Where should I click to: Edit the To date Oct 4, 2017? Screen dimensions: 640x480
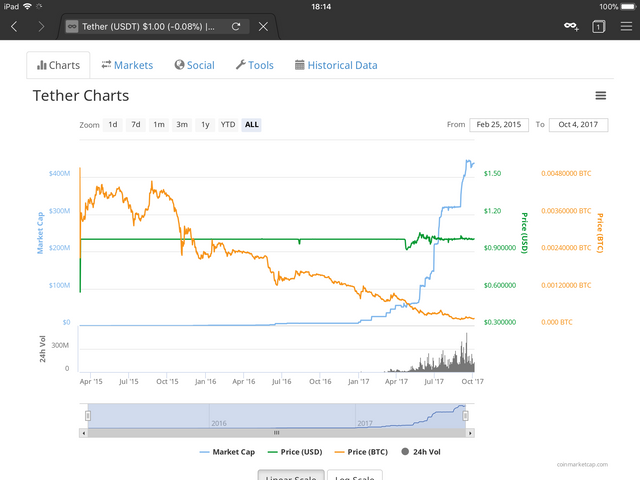pyautogui.click(x=578, y=124)
